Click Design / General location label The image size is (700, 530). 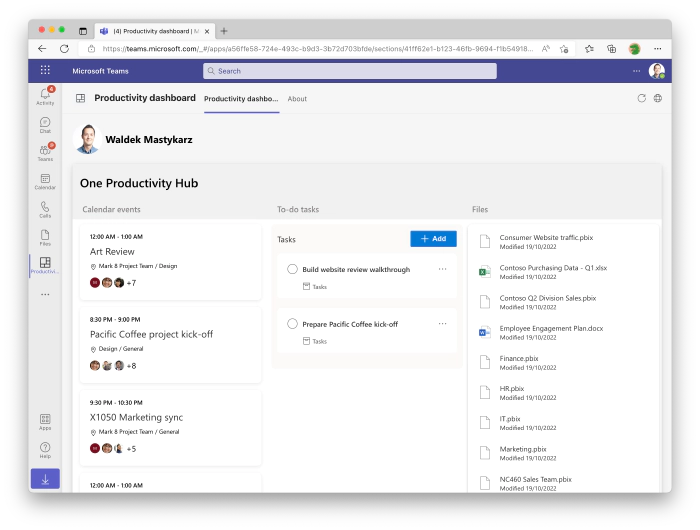pyautogui.click(x=121, y=349)
